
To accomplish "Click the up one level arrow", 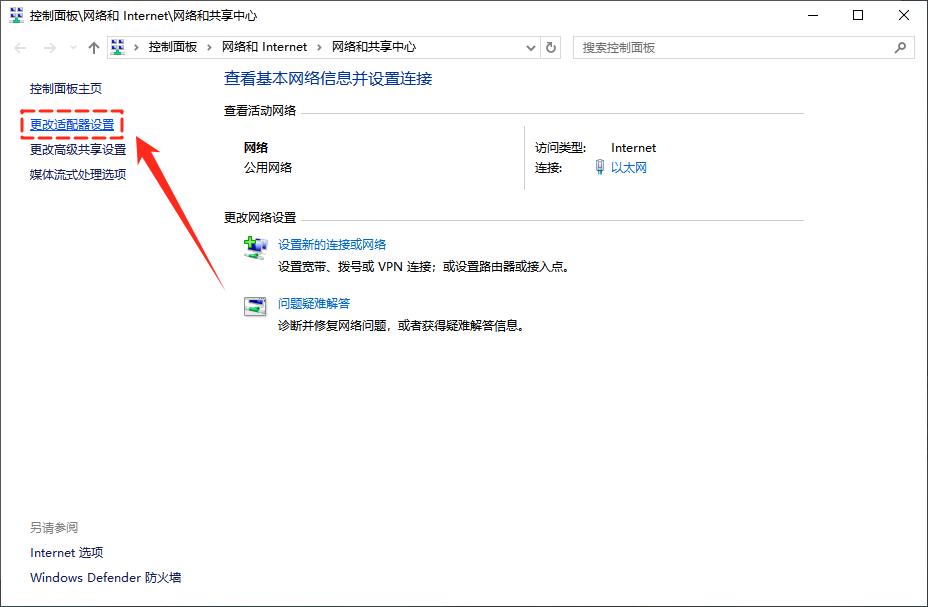I will (x=94, y=48).
